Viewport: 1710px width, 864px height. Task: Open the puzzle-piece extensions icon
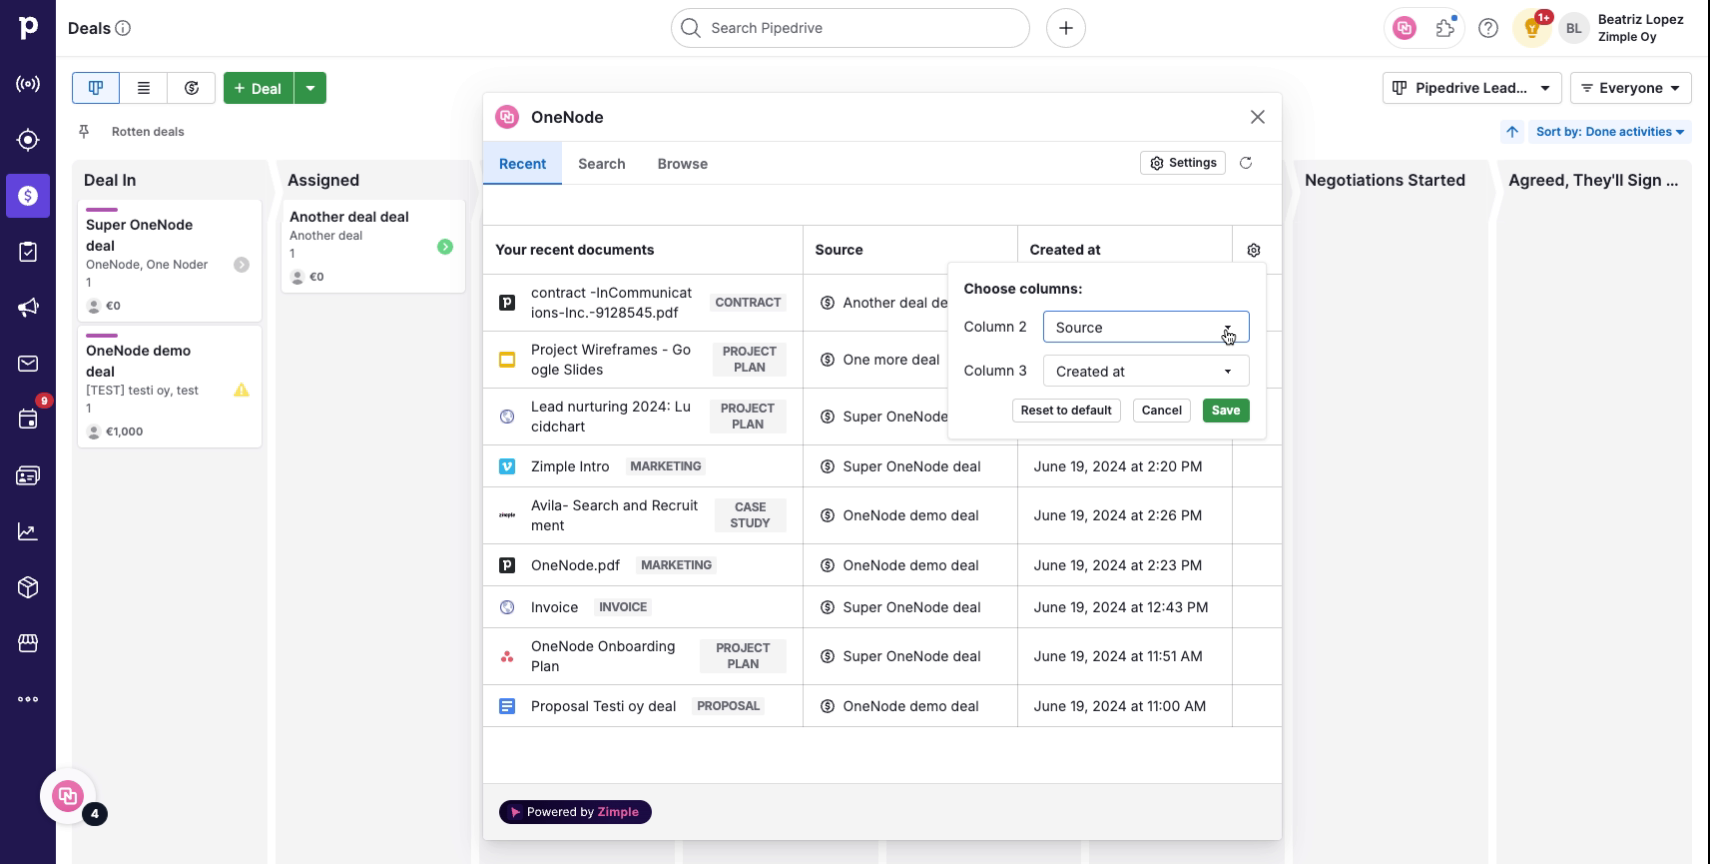pos(1446,28)
